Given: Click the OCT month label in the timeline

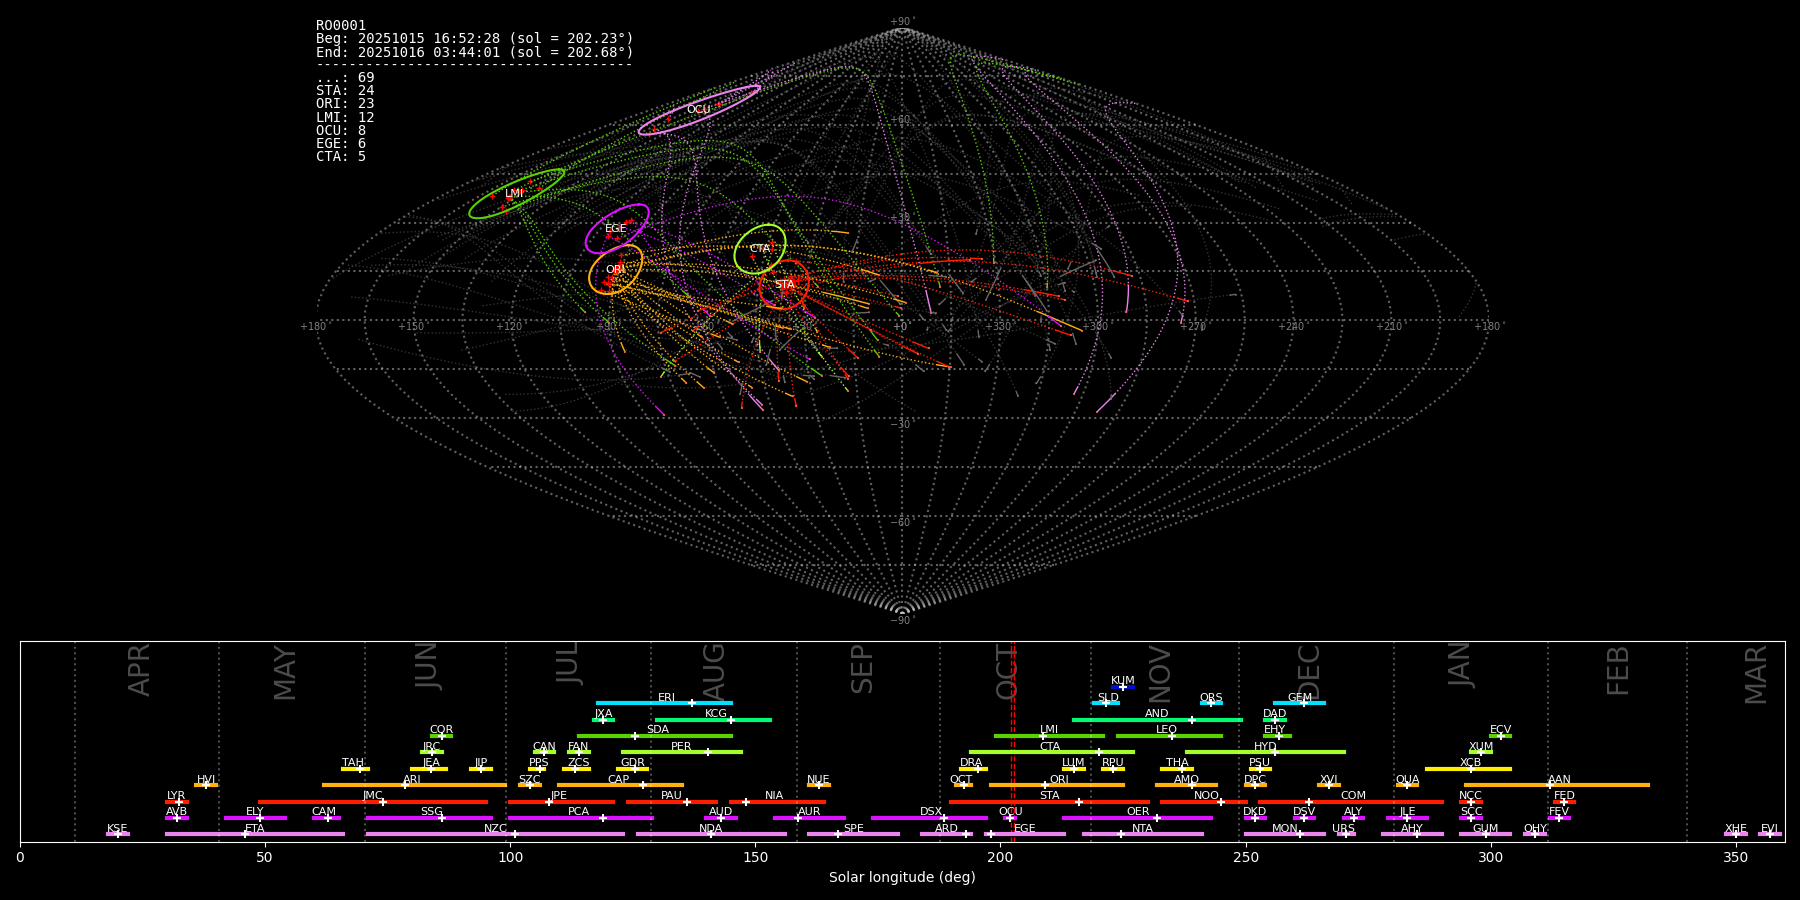Looking at the screenshot, I should [1007, 671].
